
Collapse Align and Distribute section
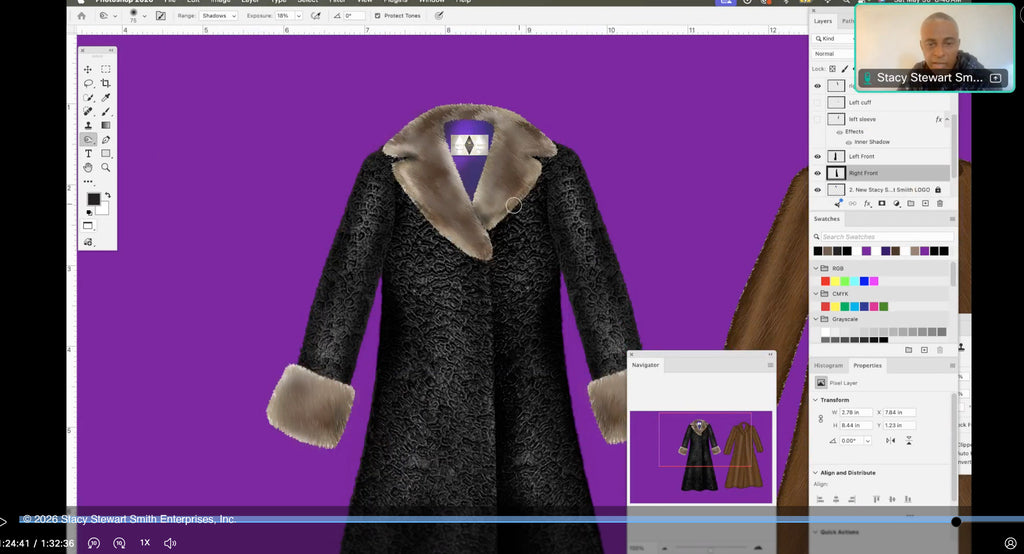[815, 473]
